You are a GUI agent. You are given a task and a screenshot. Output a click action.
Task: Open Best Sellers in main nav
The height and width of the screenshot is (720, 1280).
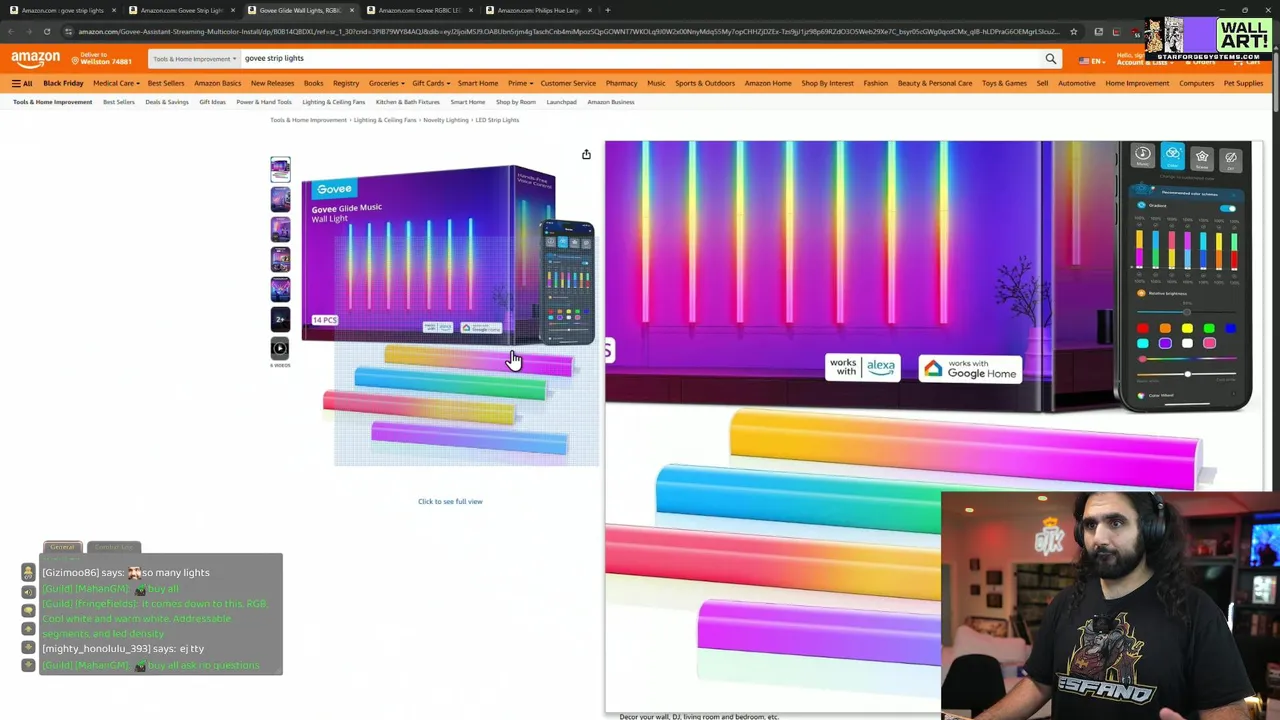166,83
